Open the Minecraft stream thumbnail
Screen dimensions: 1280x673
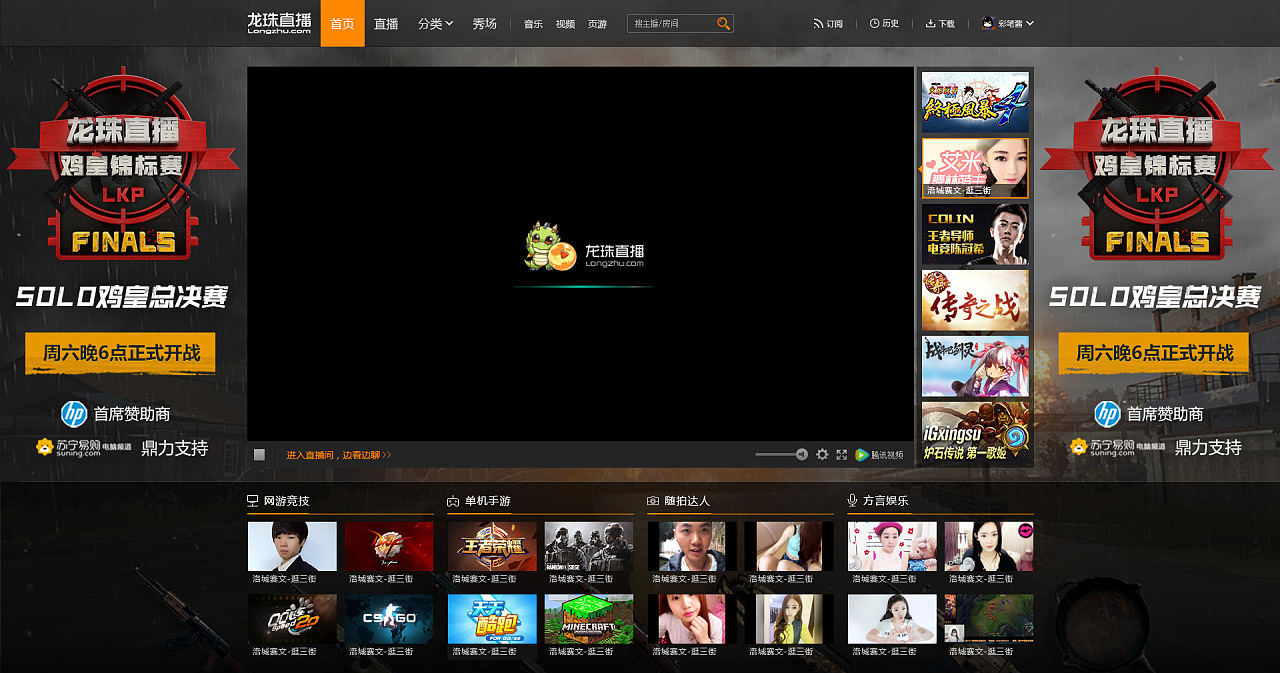click(x=588, y=619)
